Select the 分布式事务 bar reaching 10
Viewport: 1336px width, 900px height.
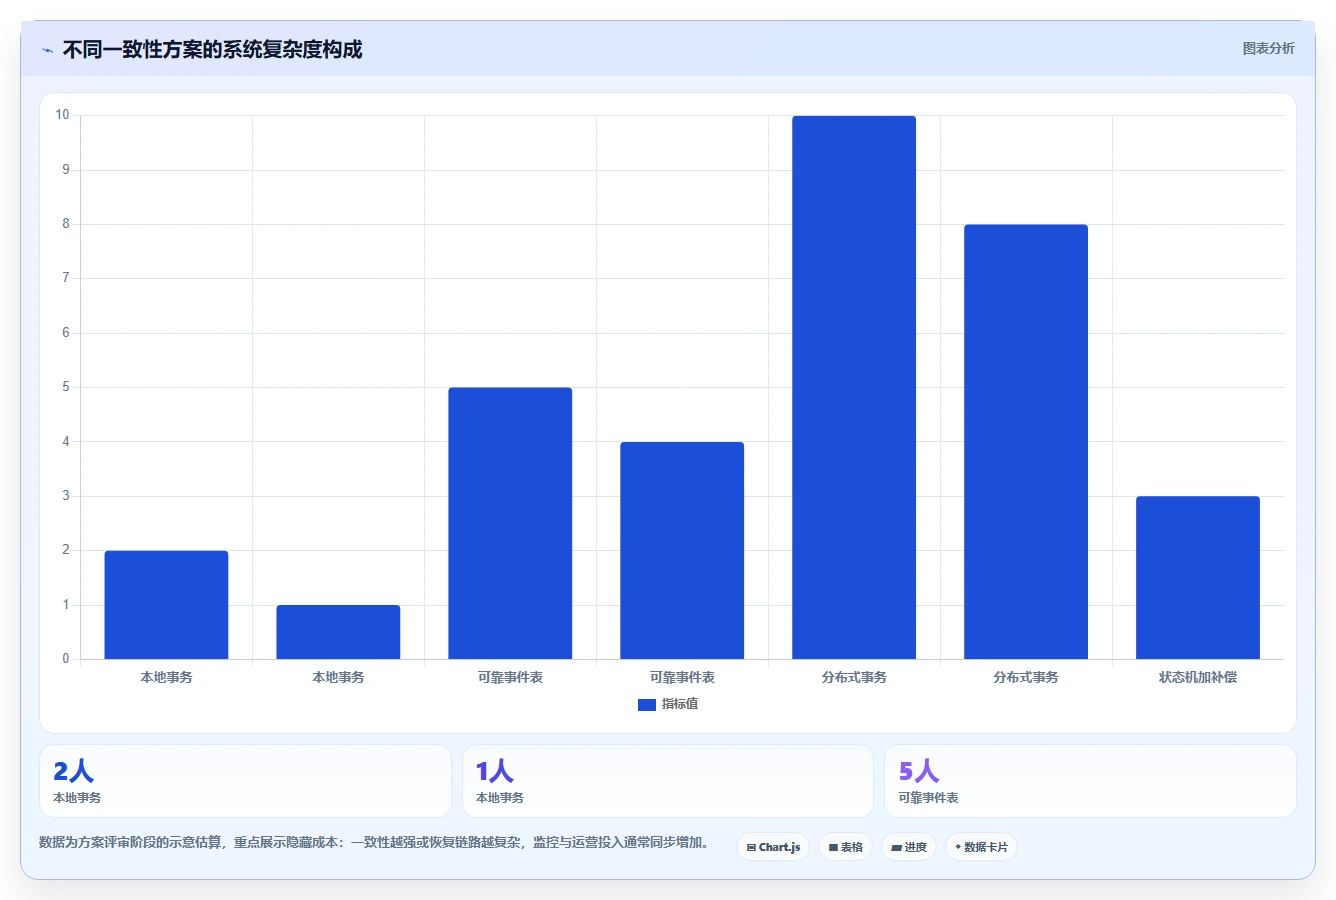click(854, 387)
